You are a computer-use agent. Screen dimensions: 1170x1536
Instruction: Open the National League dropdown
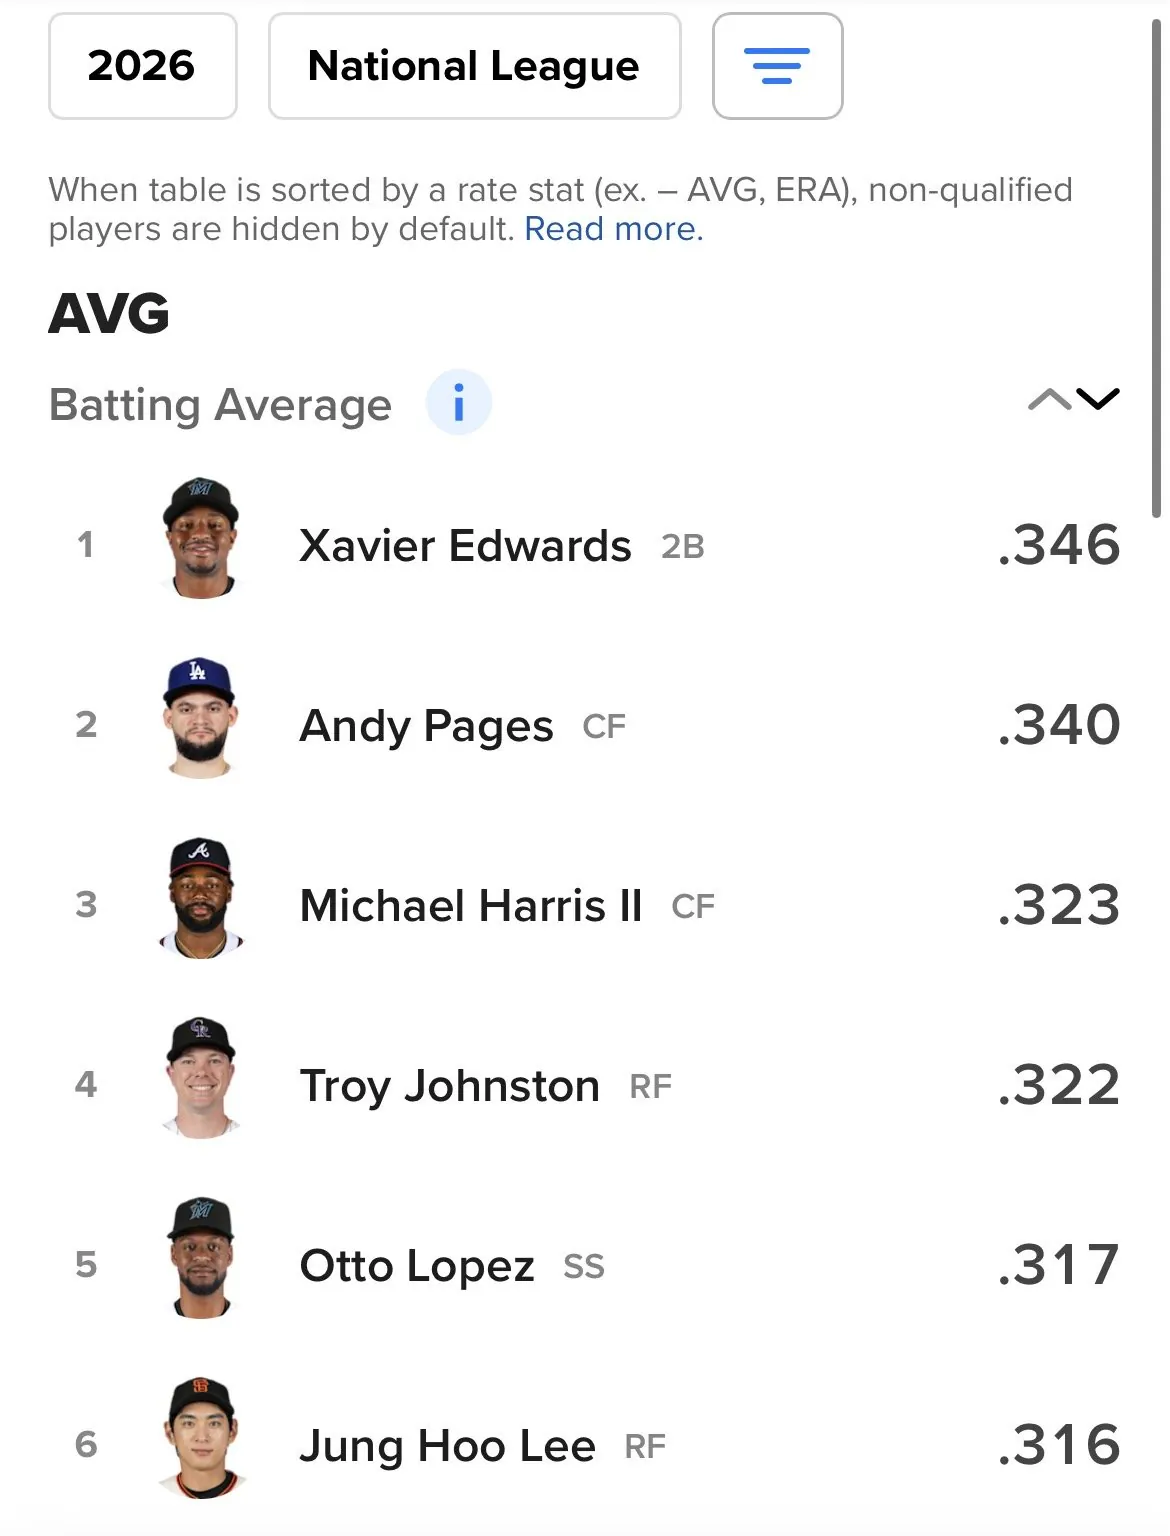click(x=474, y=66)
